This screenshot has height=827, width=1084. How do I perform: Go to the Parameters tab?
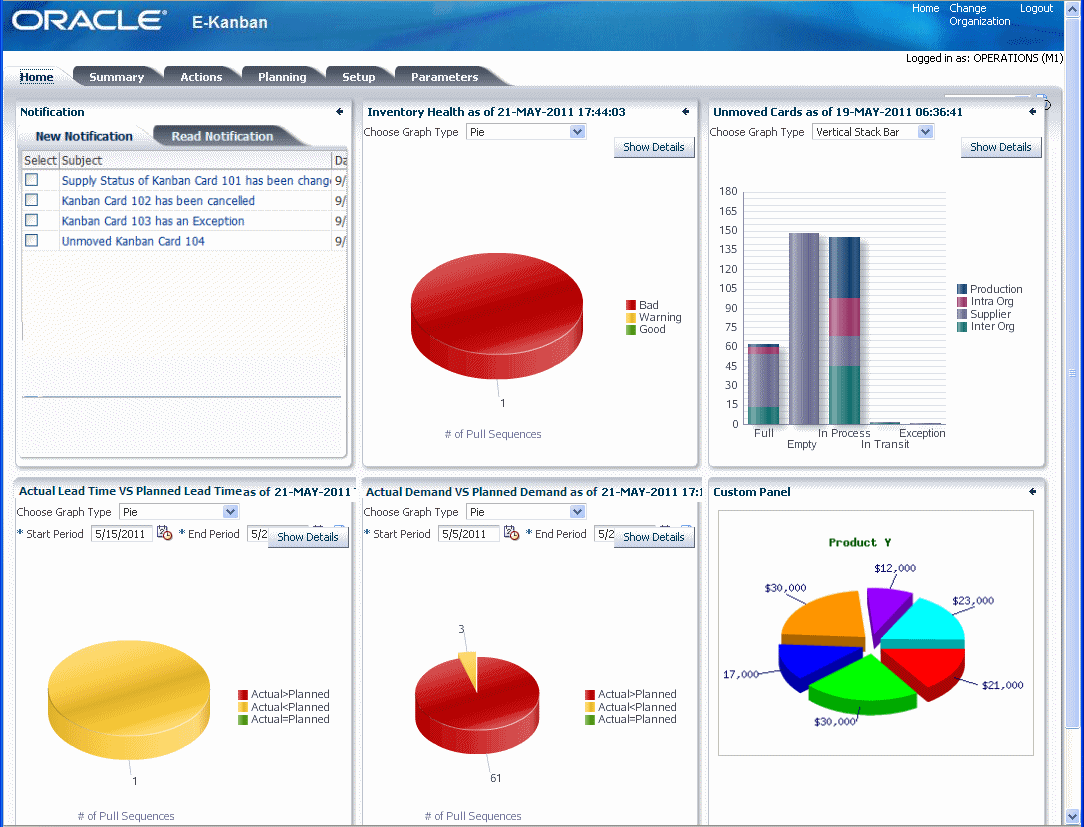pyautogui.click(x=445, y=77)
